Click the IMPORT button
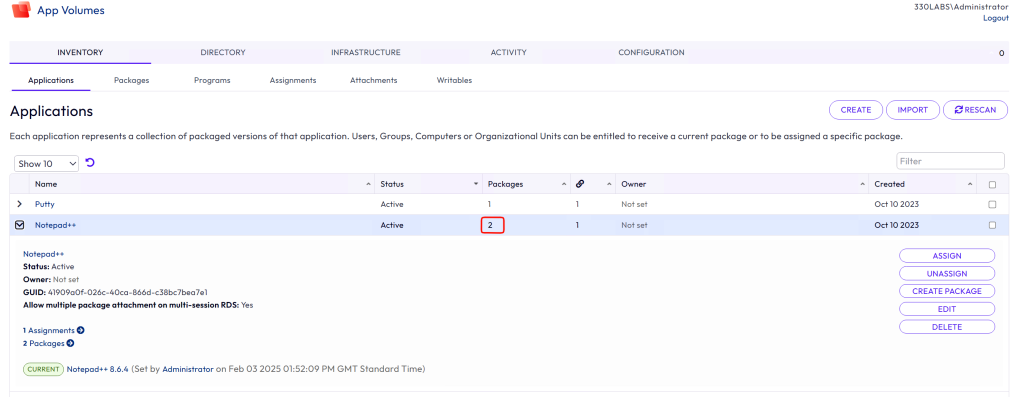Image resolution: width=1024 pixels, height=397 pixels. point(912,110)
